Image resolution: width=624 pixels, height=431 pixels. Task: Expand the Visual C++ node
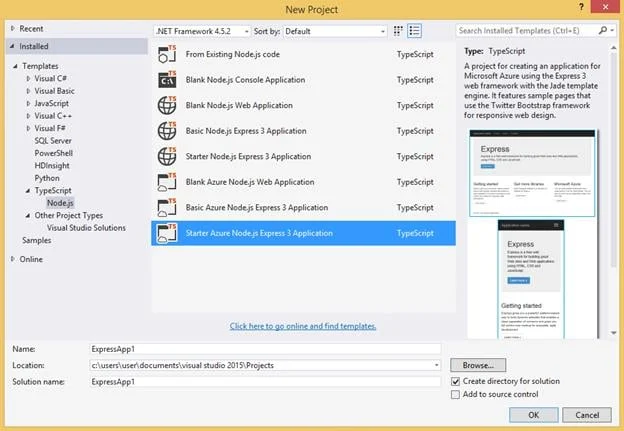click(28, 116)
